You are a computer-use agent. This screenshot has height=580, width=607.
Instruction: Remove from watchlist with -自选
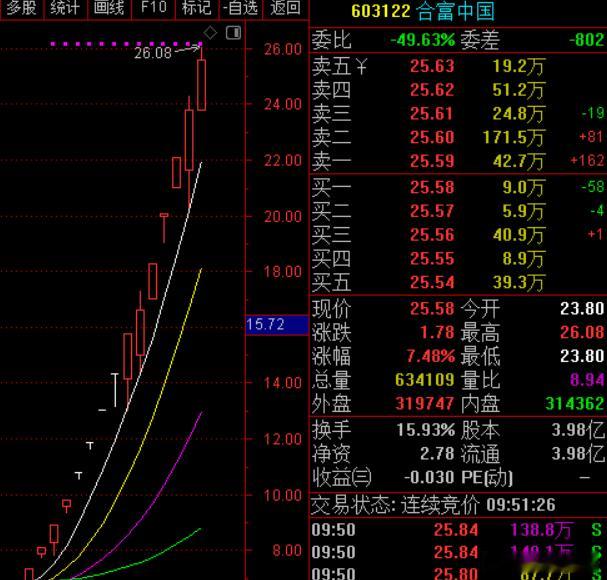[x=240, y=8]
